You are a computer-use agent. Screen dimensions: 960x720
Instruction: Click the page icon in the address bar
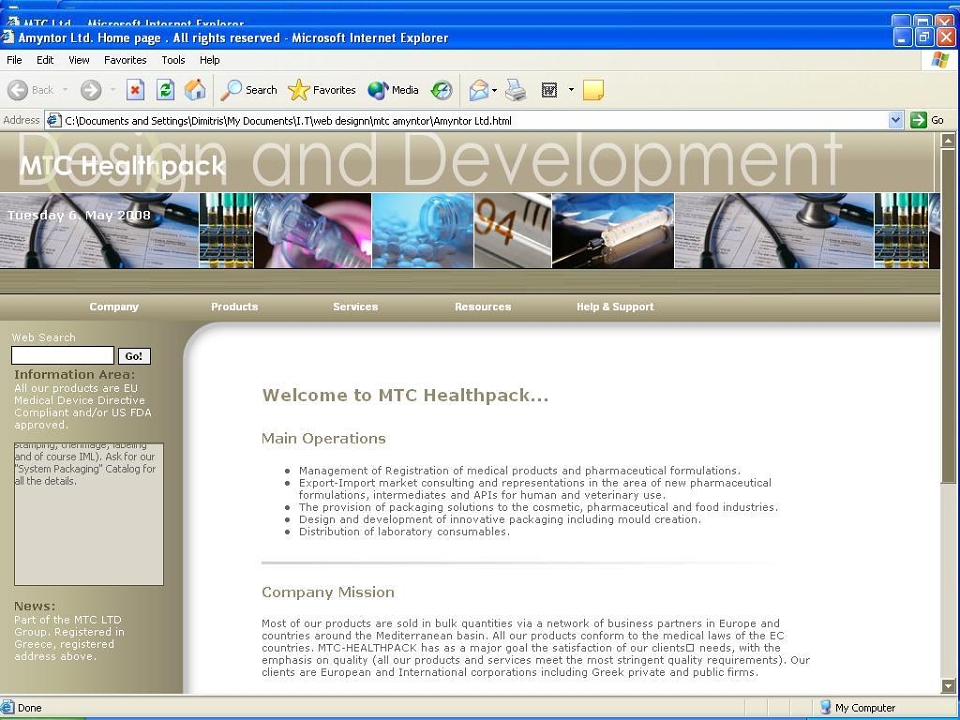pyautogui.click(x=54, y=120)
